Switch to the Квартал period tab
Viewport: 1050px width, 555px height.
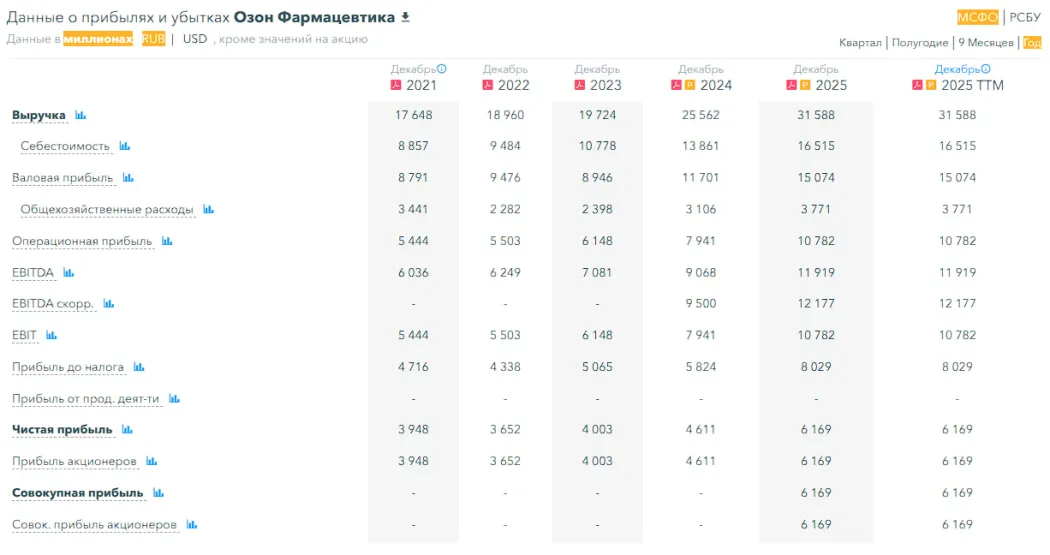pos(860,43)
